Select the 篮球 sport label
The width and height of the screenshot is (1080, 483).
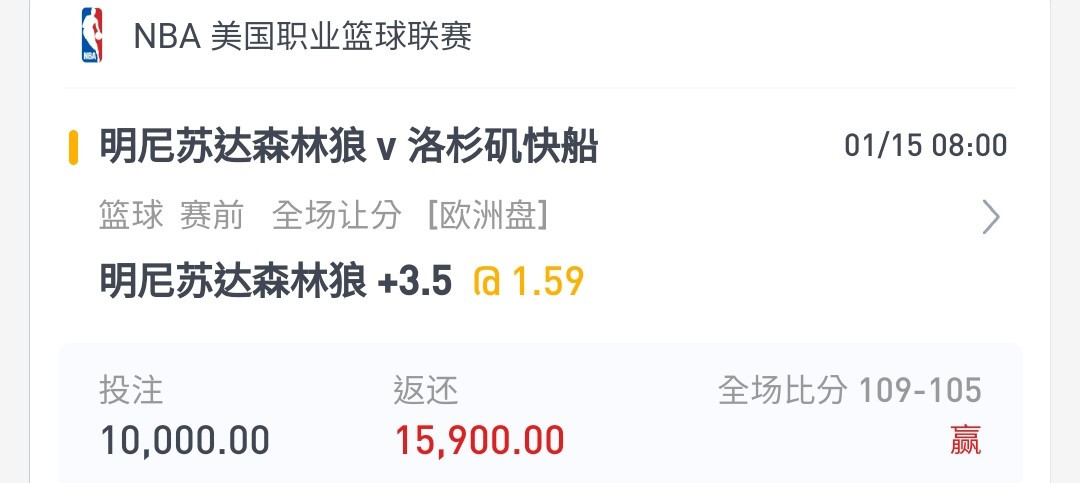(x=131, y=216)
